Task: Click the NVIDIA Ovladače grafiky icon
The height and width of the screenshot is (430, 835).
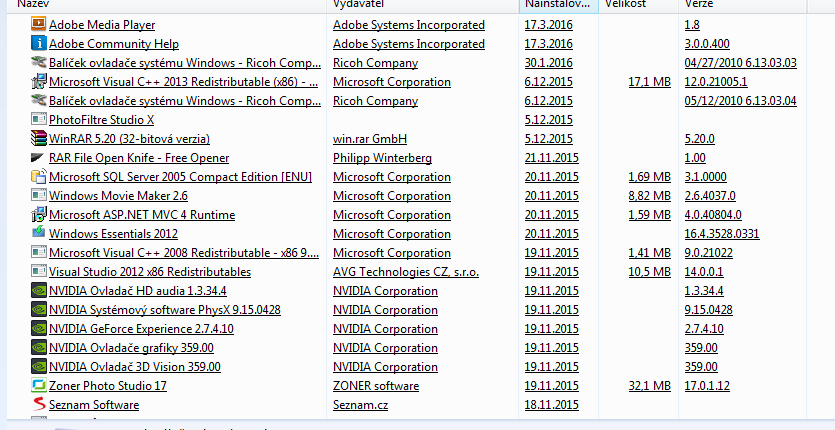Action: (x=39, y=348)
